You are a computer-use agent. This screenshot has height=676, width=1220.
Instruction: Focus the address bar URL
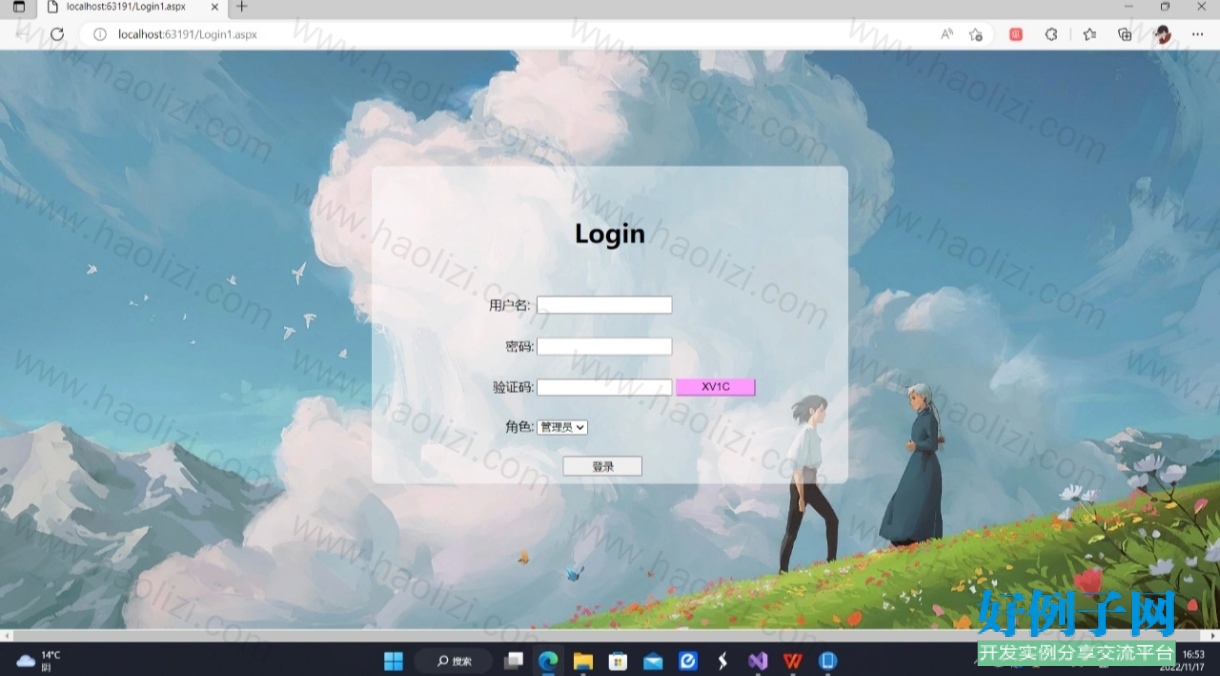pos(188,34)
